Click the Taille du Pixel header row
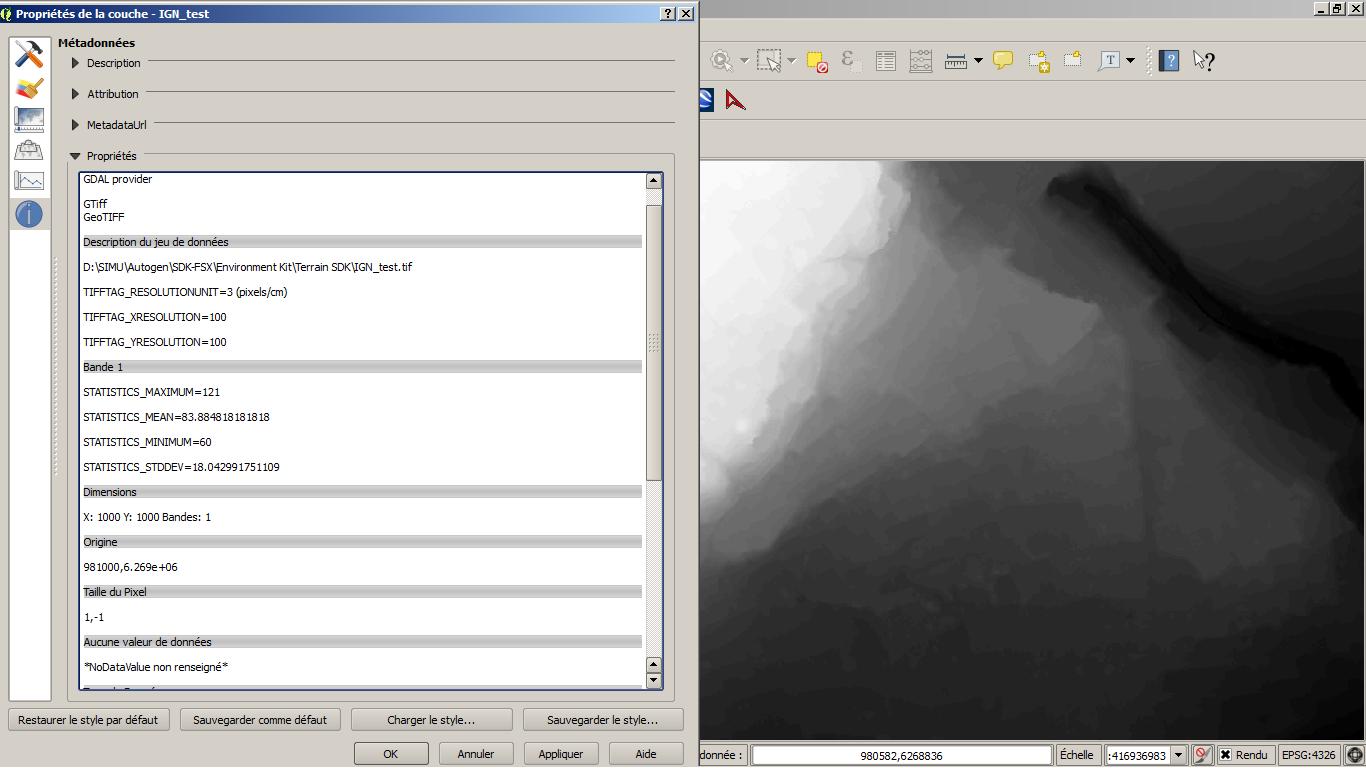The width and height of the screenshot is (1366, 768). click(x=362, y=592)
